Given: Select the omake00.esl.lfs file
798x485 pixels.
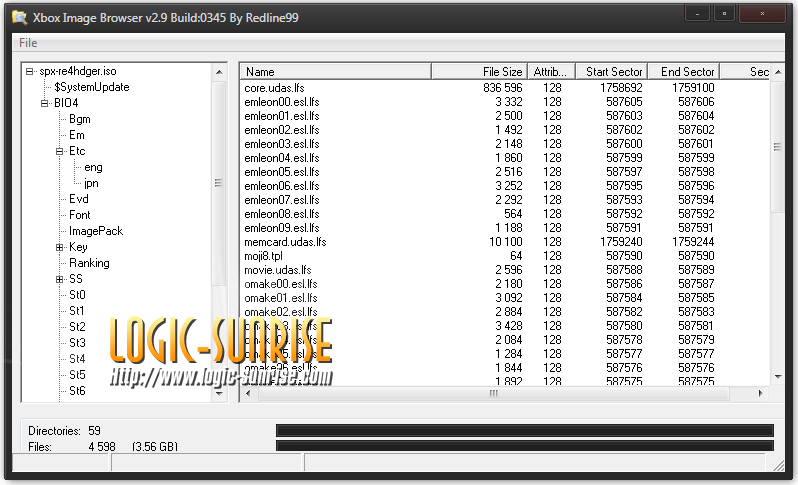Looking at the screenshot, I should (x=281, y=284).
